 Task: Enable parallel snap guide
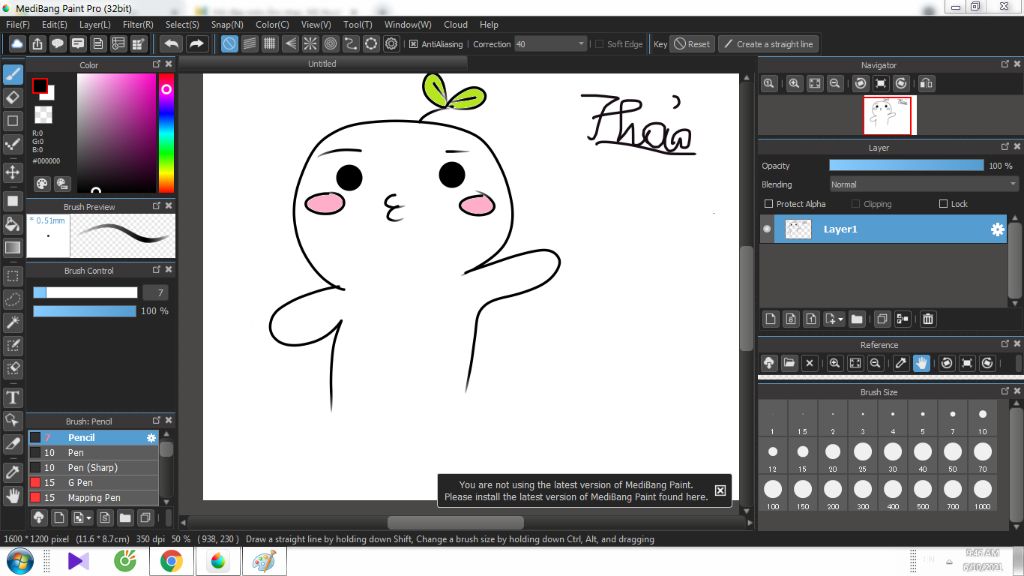[249, 44]
